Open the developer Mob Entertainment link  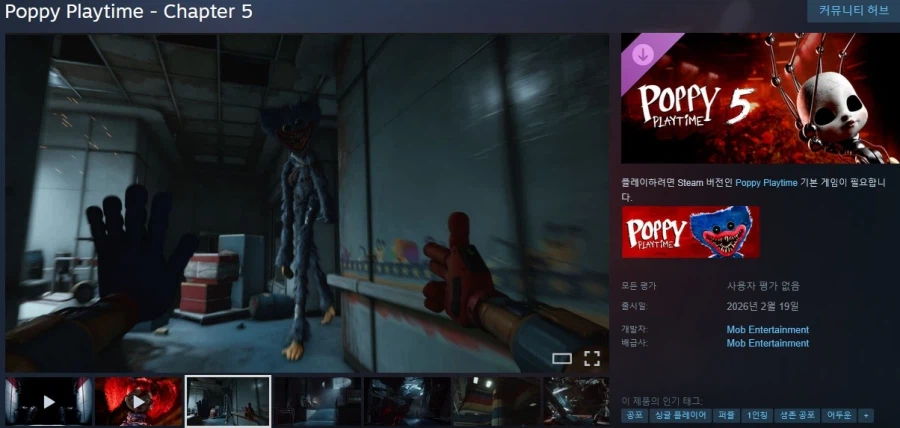tap(767, 330)
